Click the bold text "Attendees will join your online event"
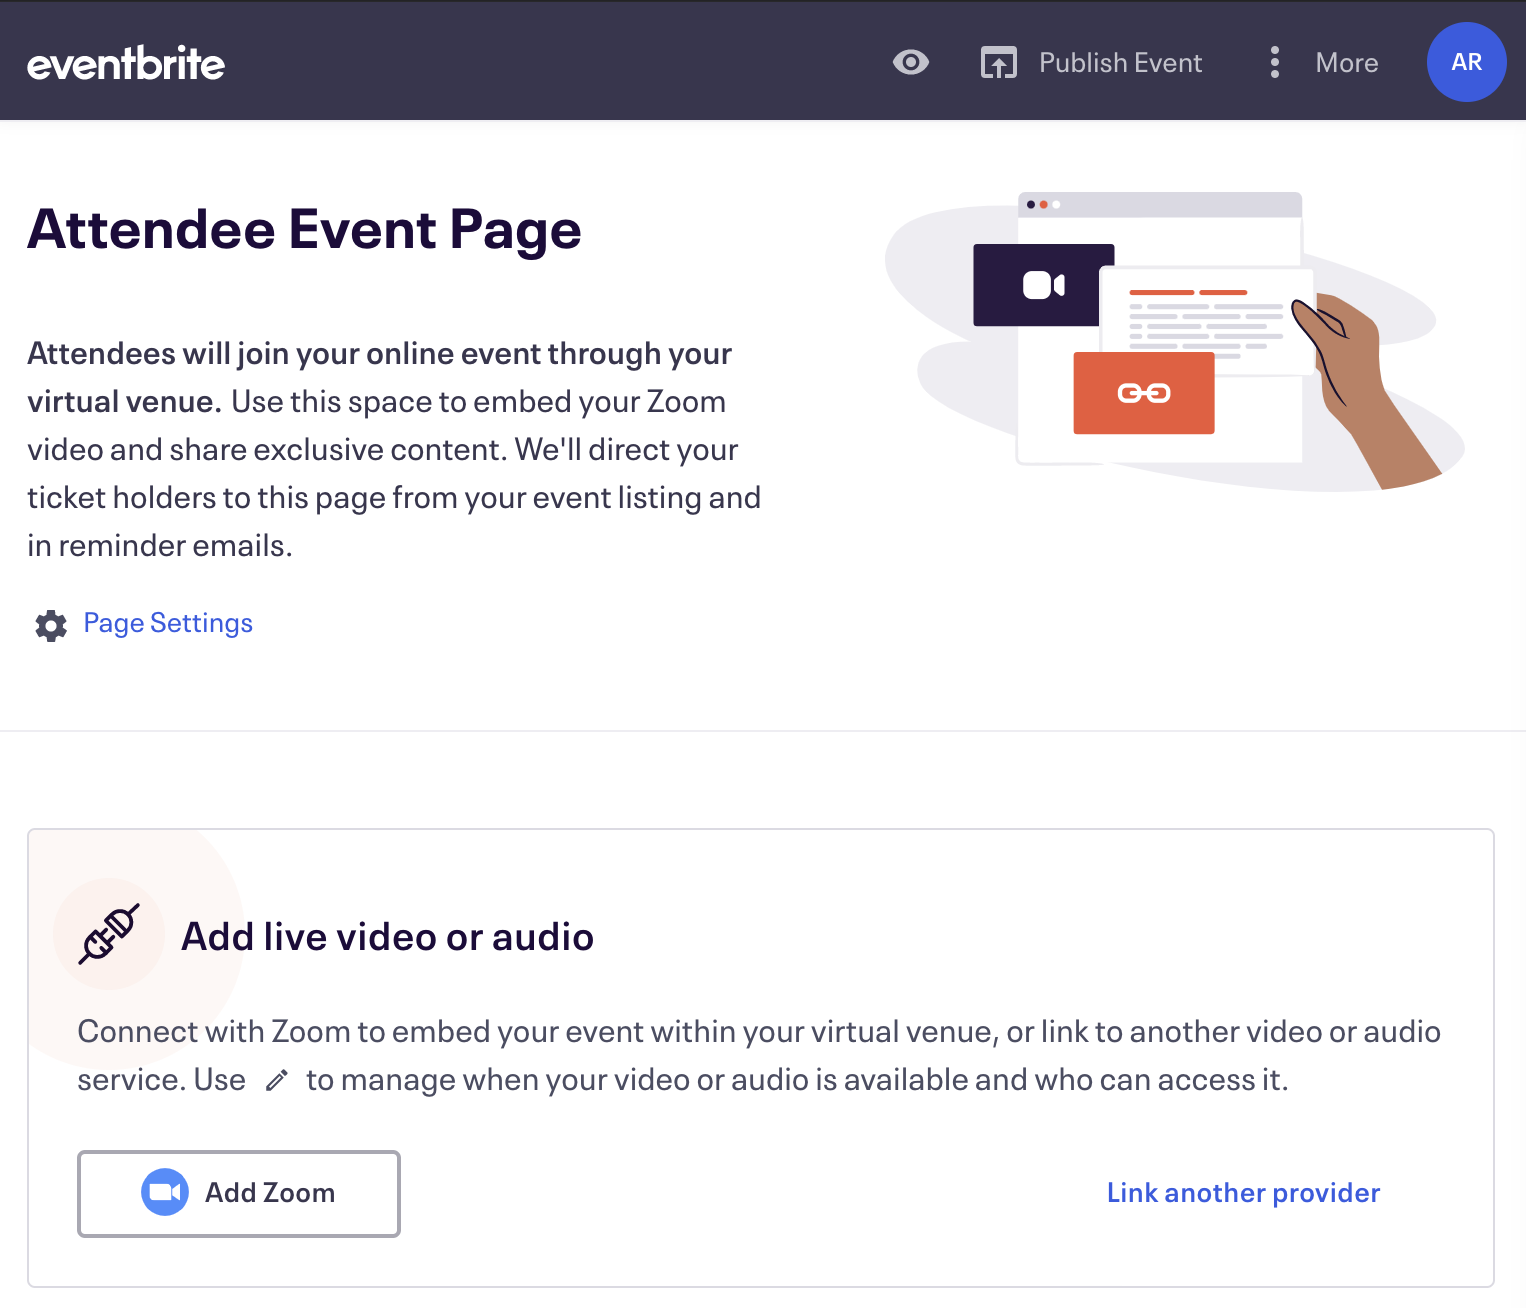This screenshot has height=1308, width=1526. pyautogui.click(x=283, y=353)
